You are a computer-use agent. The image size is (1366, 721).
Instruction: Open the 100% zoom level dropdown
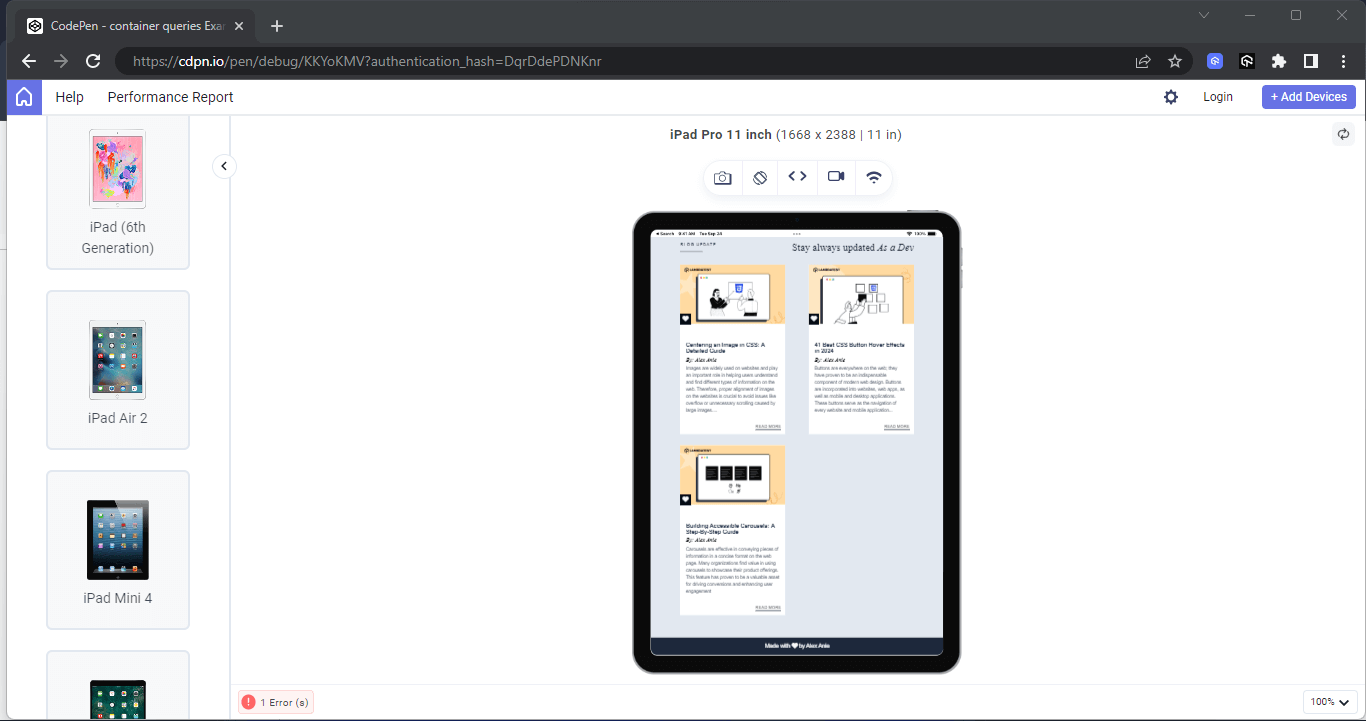(1330, 701)
